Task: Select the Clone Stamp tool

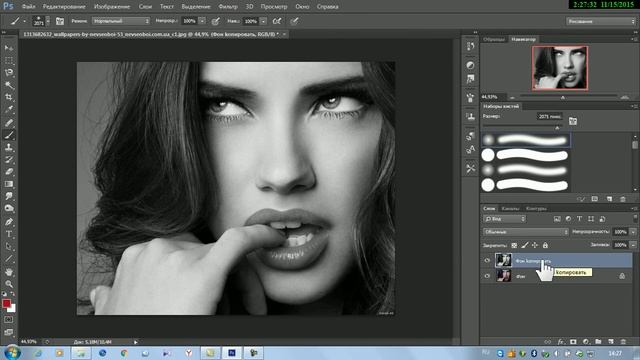Action: point(9,147)
